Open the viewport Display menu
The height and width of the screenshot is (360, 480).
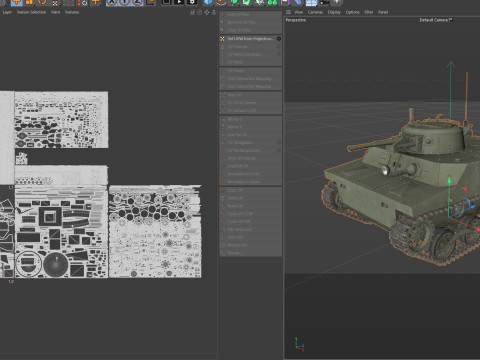(334, 12)
